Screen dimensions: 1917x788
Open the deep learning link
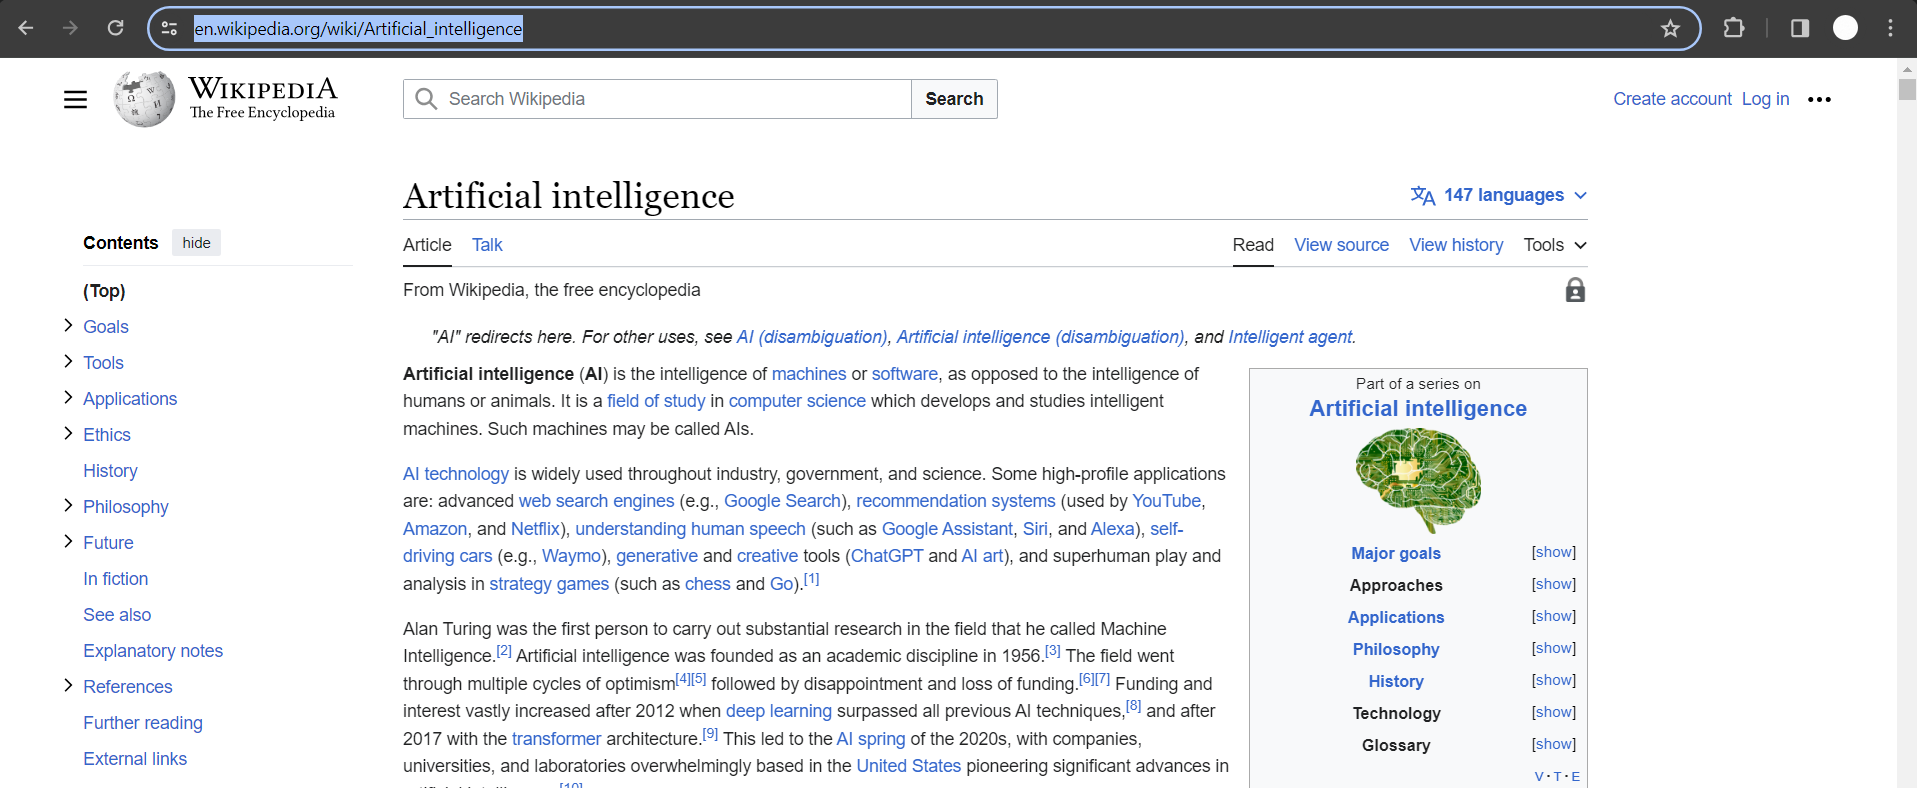[x=779, y=711]
